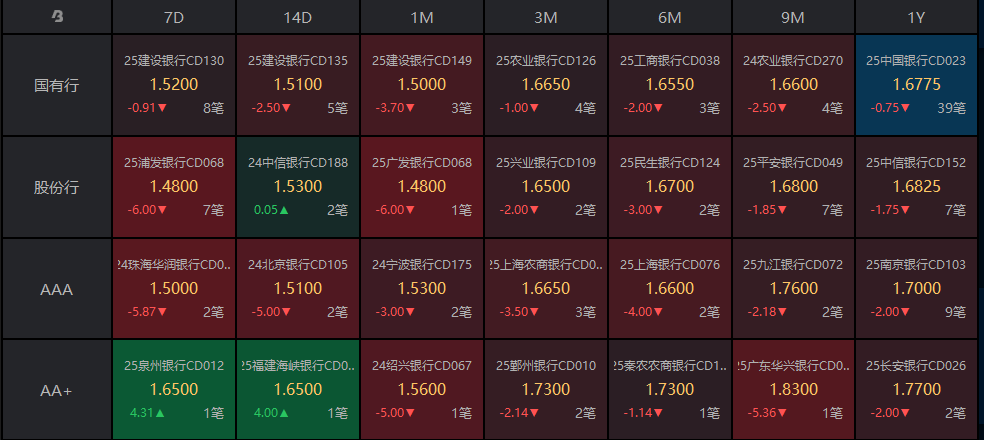Click the 25长安银行CD026 cell
The width and height of the screenshot is (984, 440).
(916, 390)
